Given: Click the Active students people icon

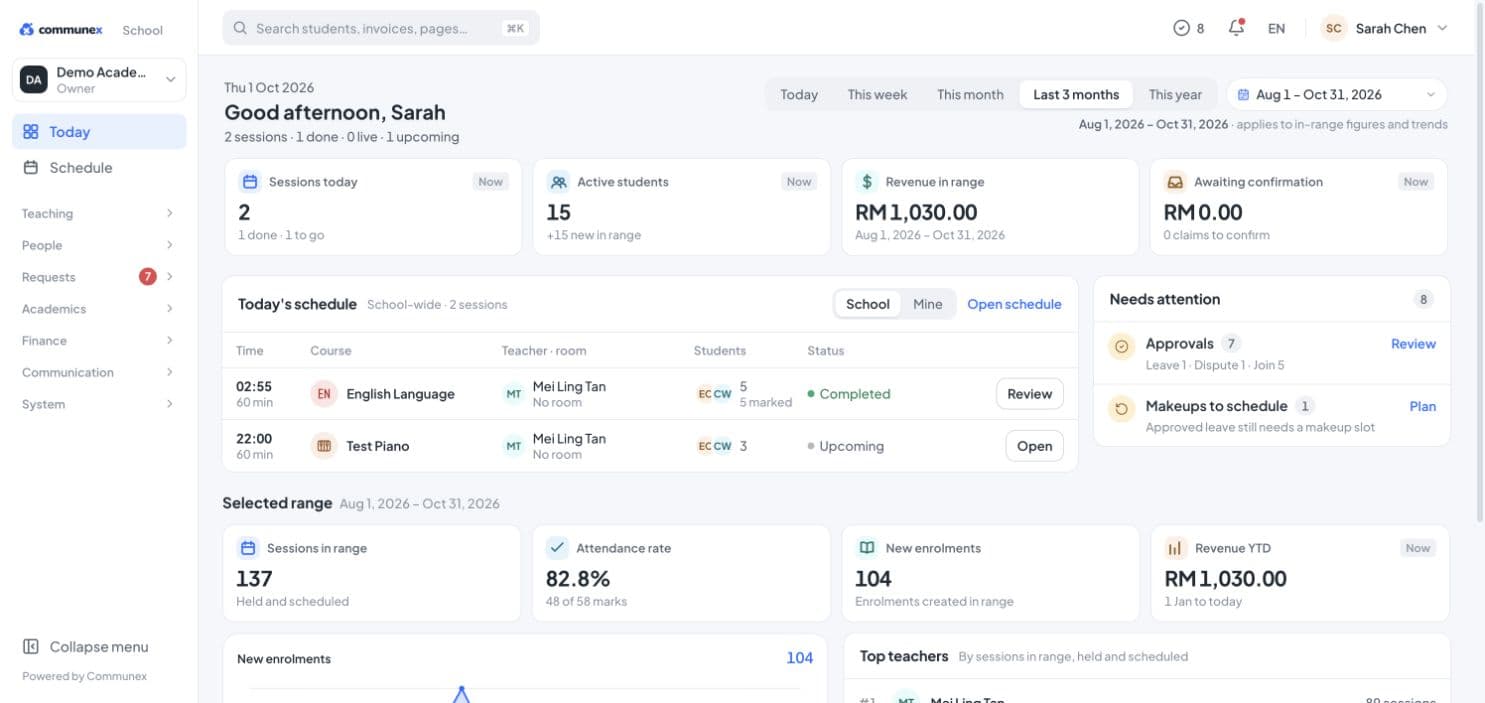Looking at the screenshot, I should tap(559, 182).
